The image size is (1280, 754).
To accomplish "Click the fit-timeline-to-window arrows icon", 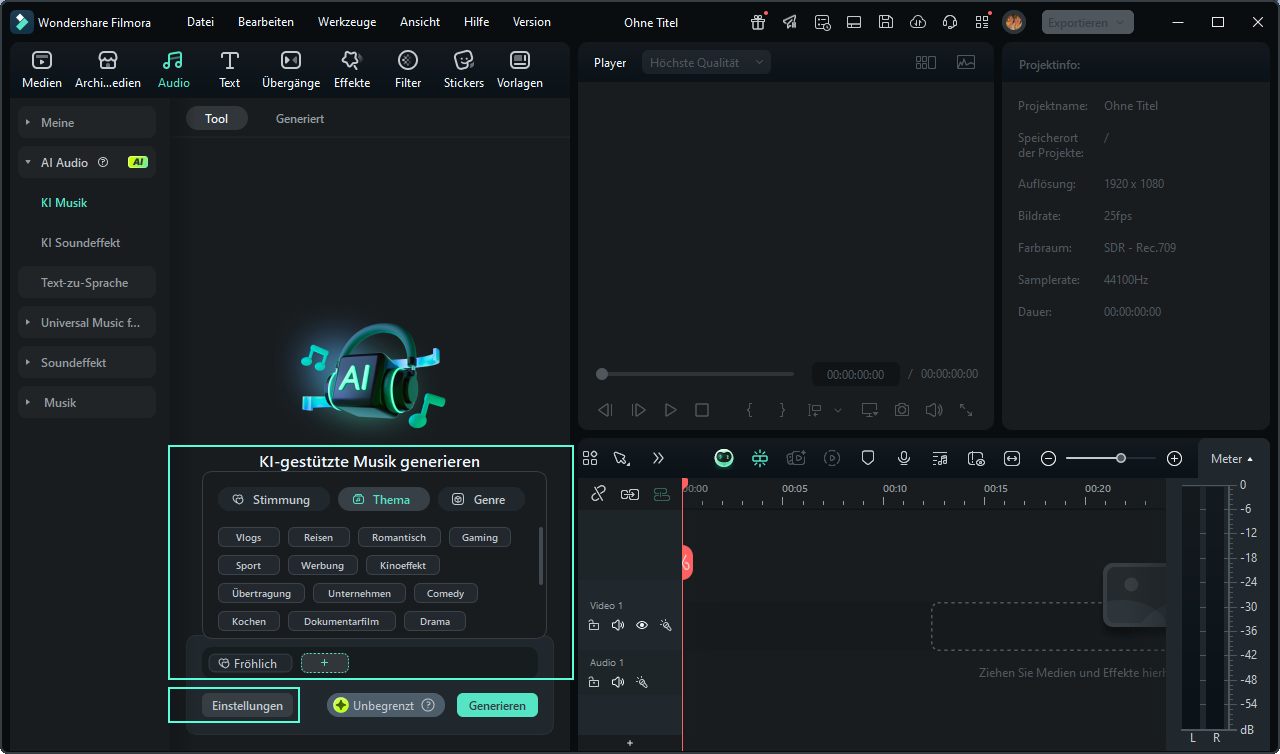I will (x=1012, y=458).
